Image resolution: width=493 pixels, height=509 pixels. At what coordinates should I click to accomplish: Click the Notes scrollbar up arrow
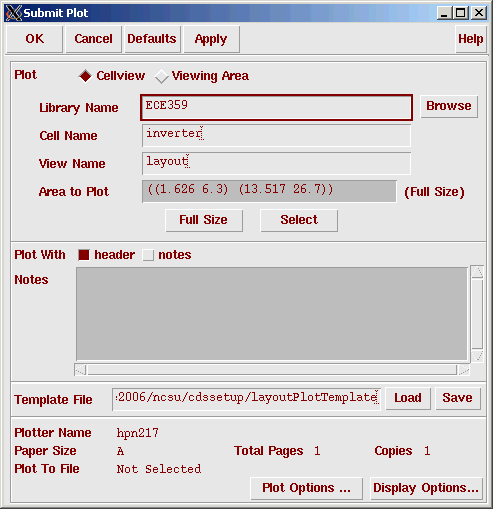click(x=477, y=272)
